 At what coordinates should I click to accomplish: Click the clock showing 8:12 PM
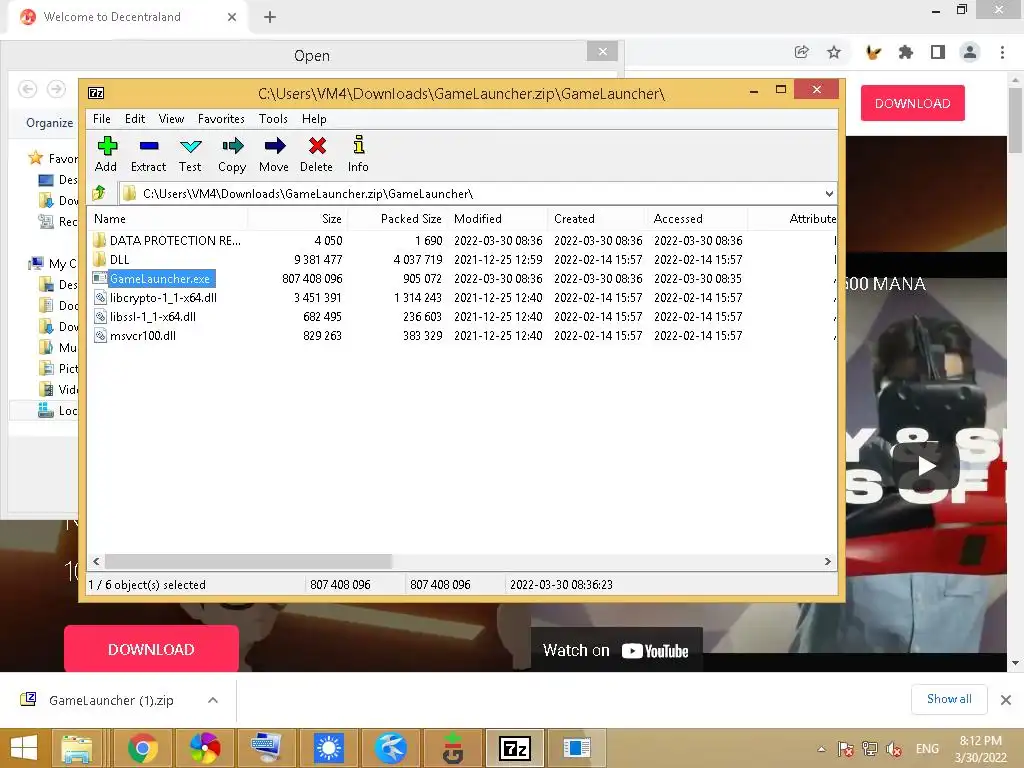tap(980, 741)
